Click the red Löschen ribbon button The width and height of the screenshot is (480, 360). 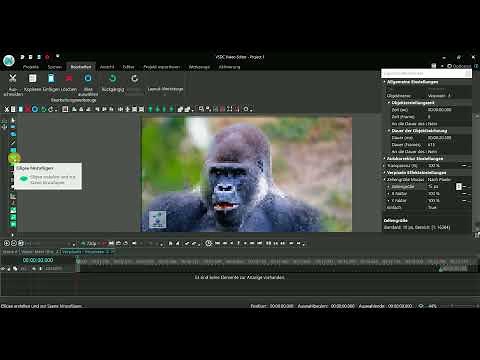point(69,82)
